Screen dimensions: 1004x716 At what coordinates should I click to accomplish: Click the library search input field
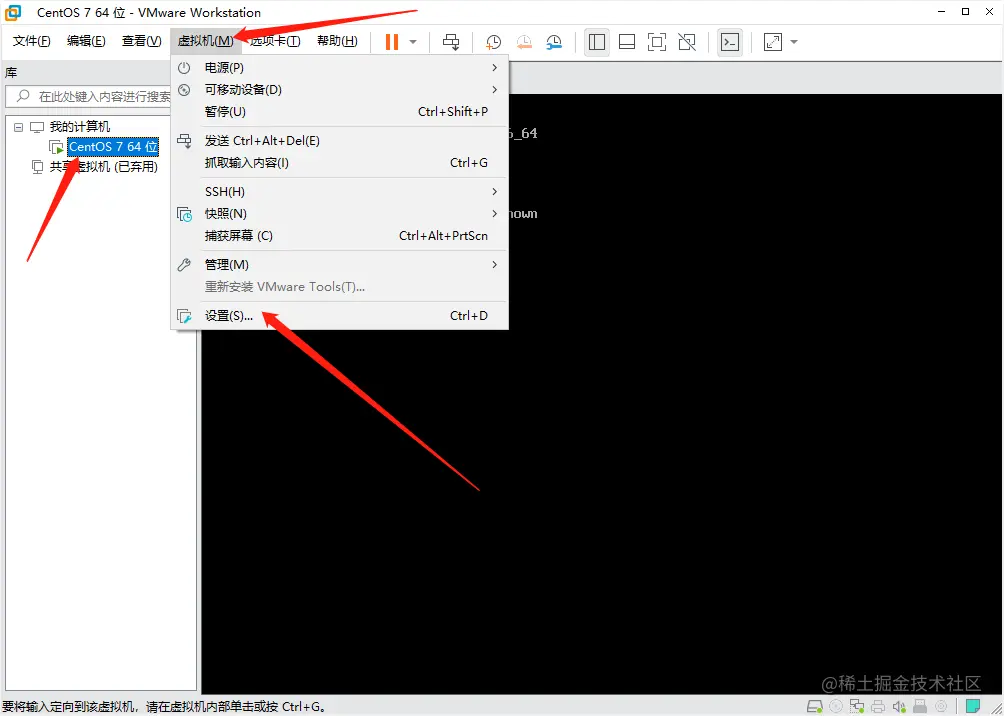pos(90,97)
